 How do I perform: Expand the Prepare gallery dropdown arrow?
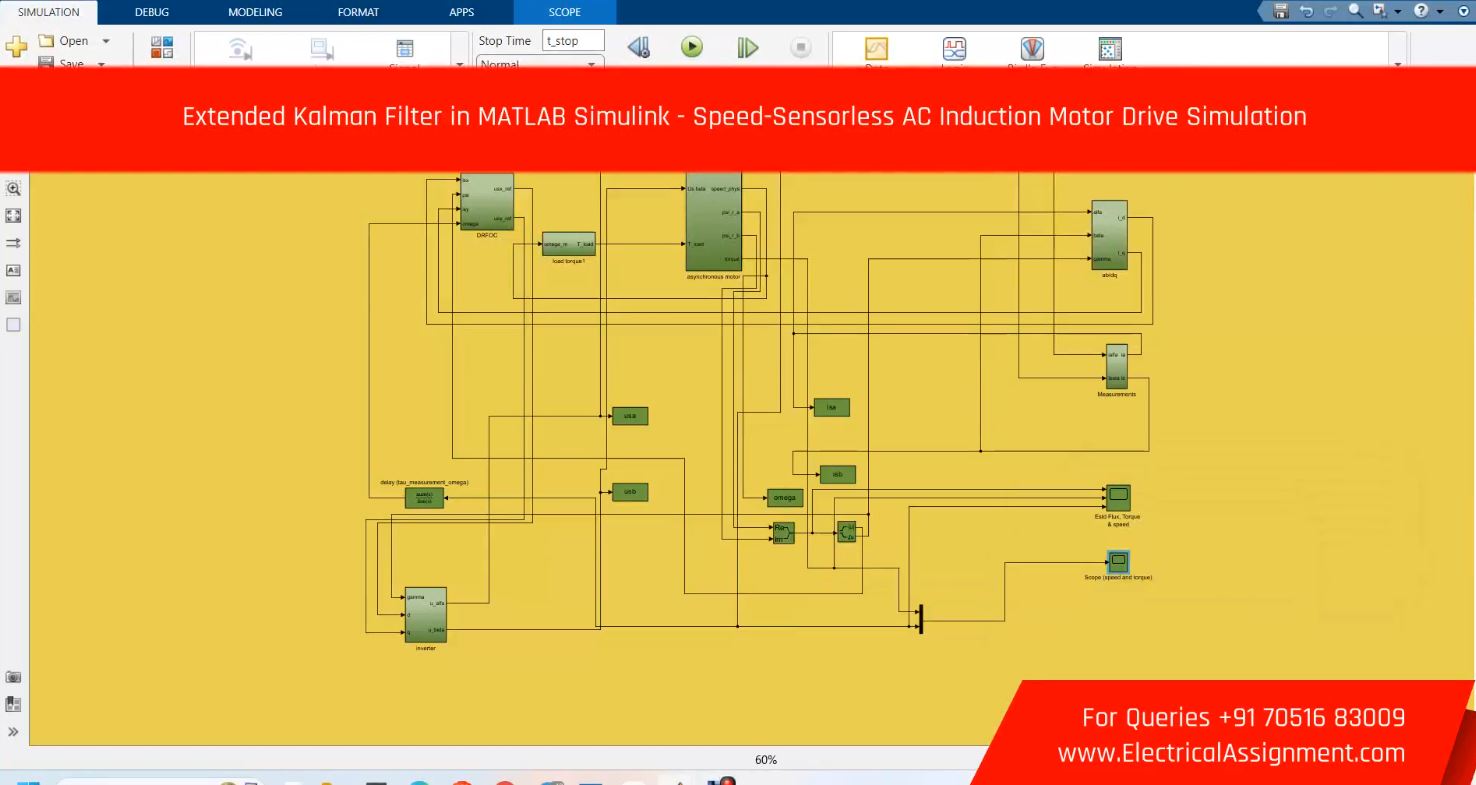pos(460,63)
